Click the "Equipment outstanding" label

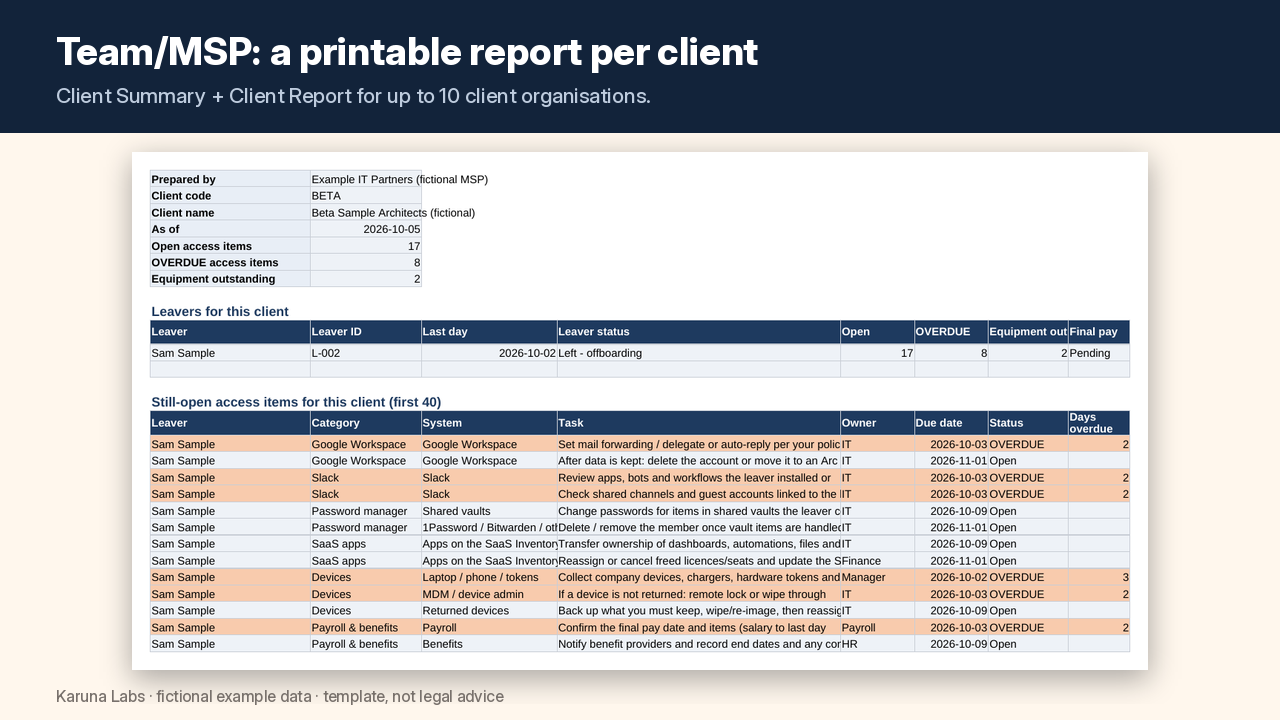coord(230,279)
